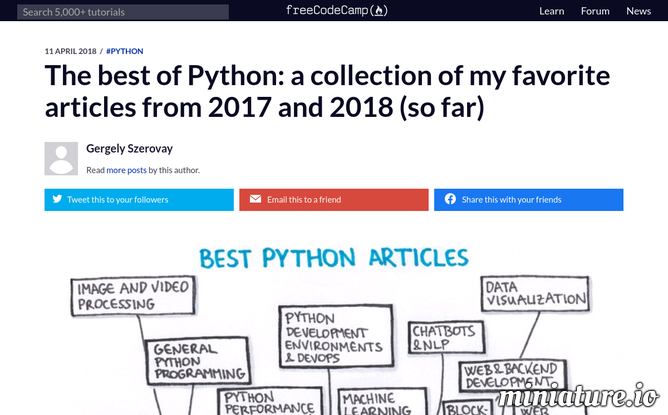Click the Facebook logo icon
Screen dimensions: 668x415
click(450, 199)
